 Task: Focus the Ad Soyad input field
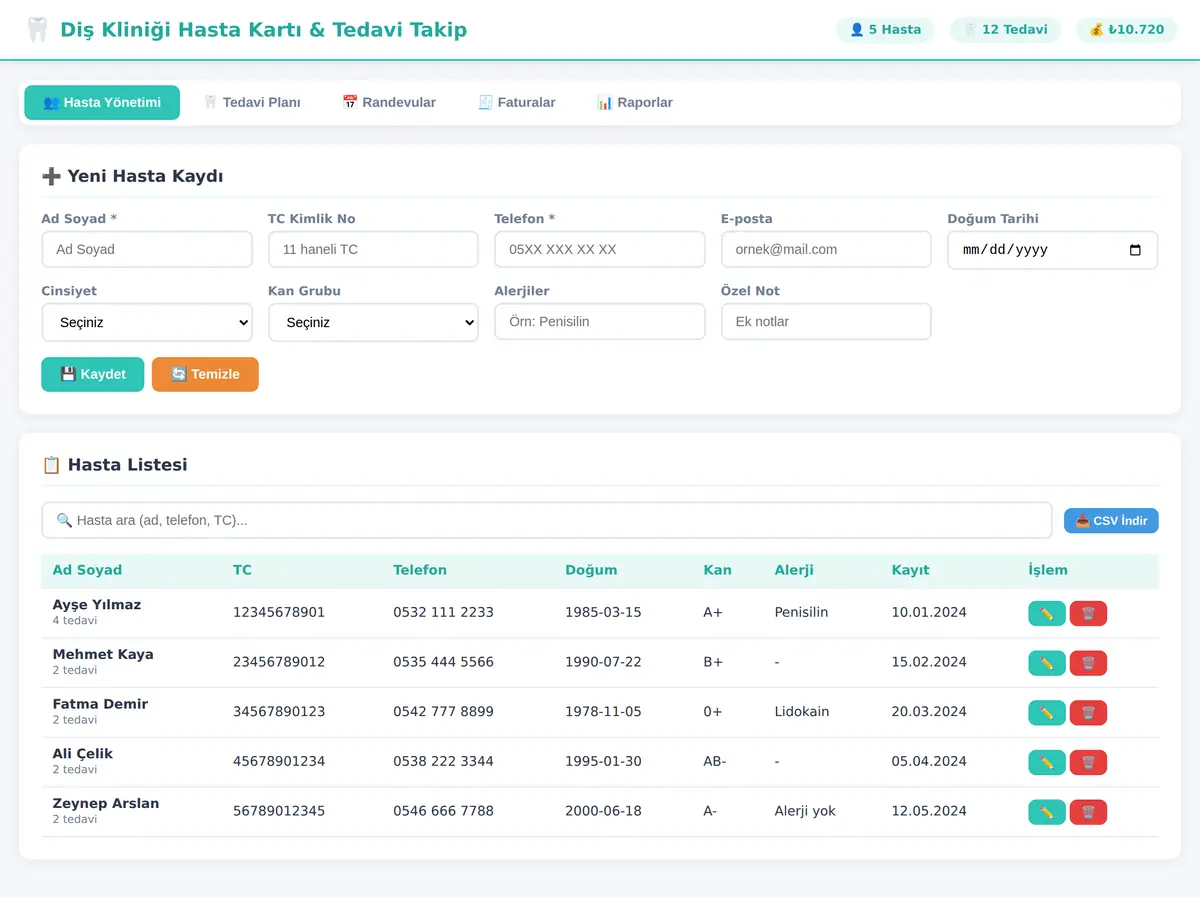[147, 250]
